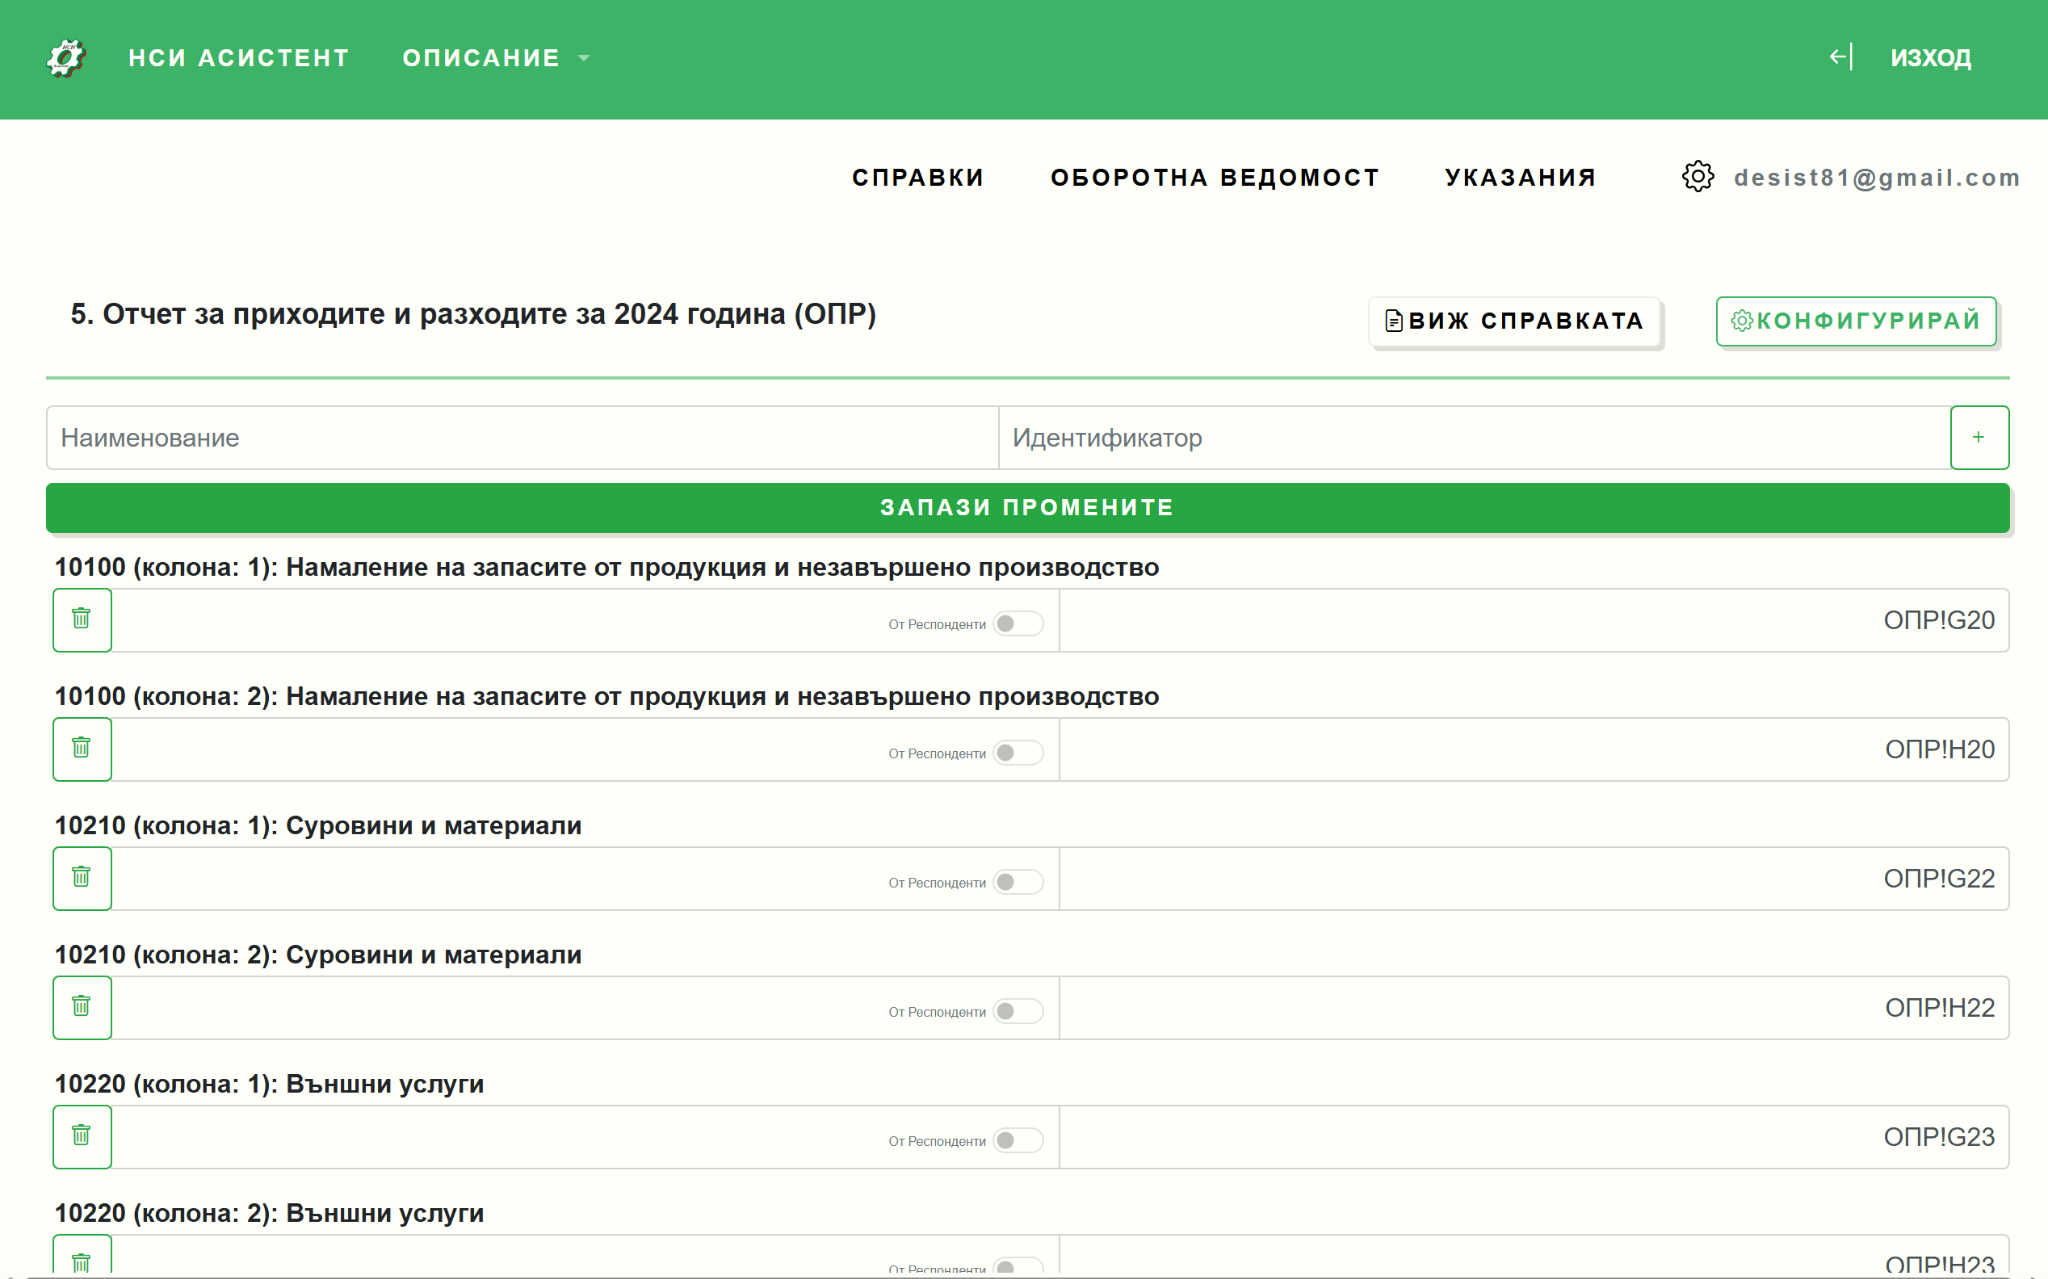This screenshot has height=1279, width=2048.
Task: Focus the Наименование input field
Action: [522, 438]
